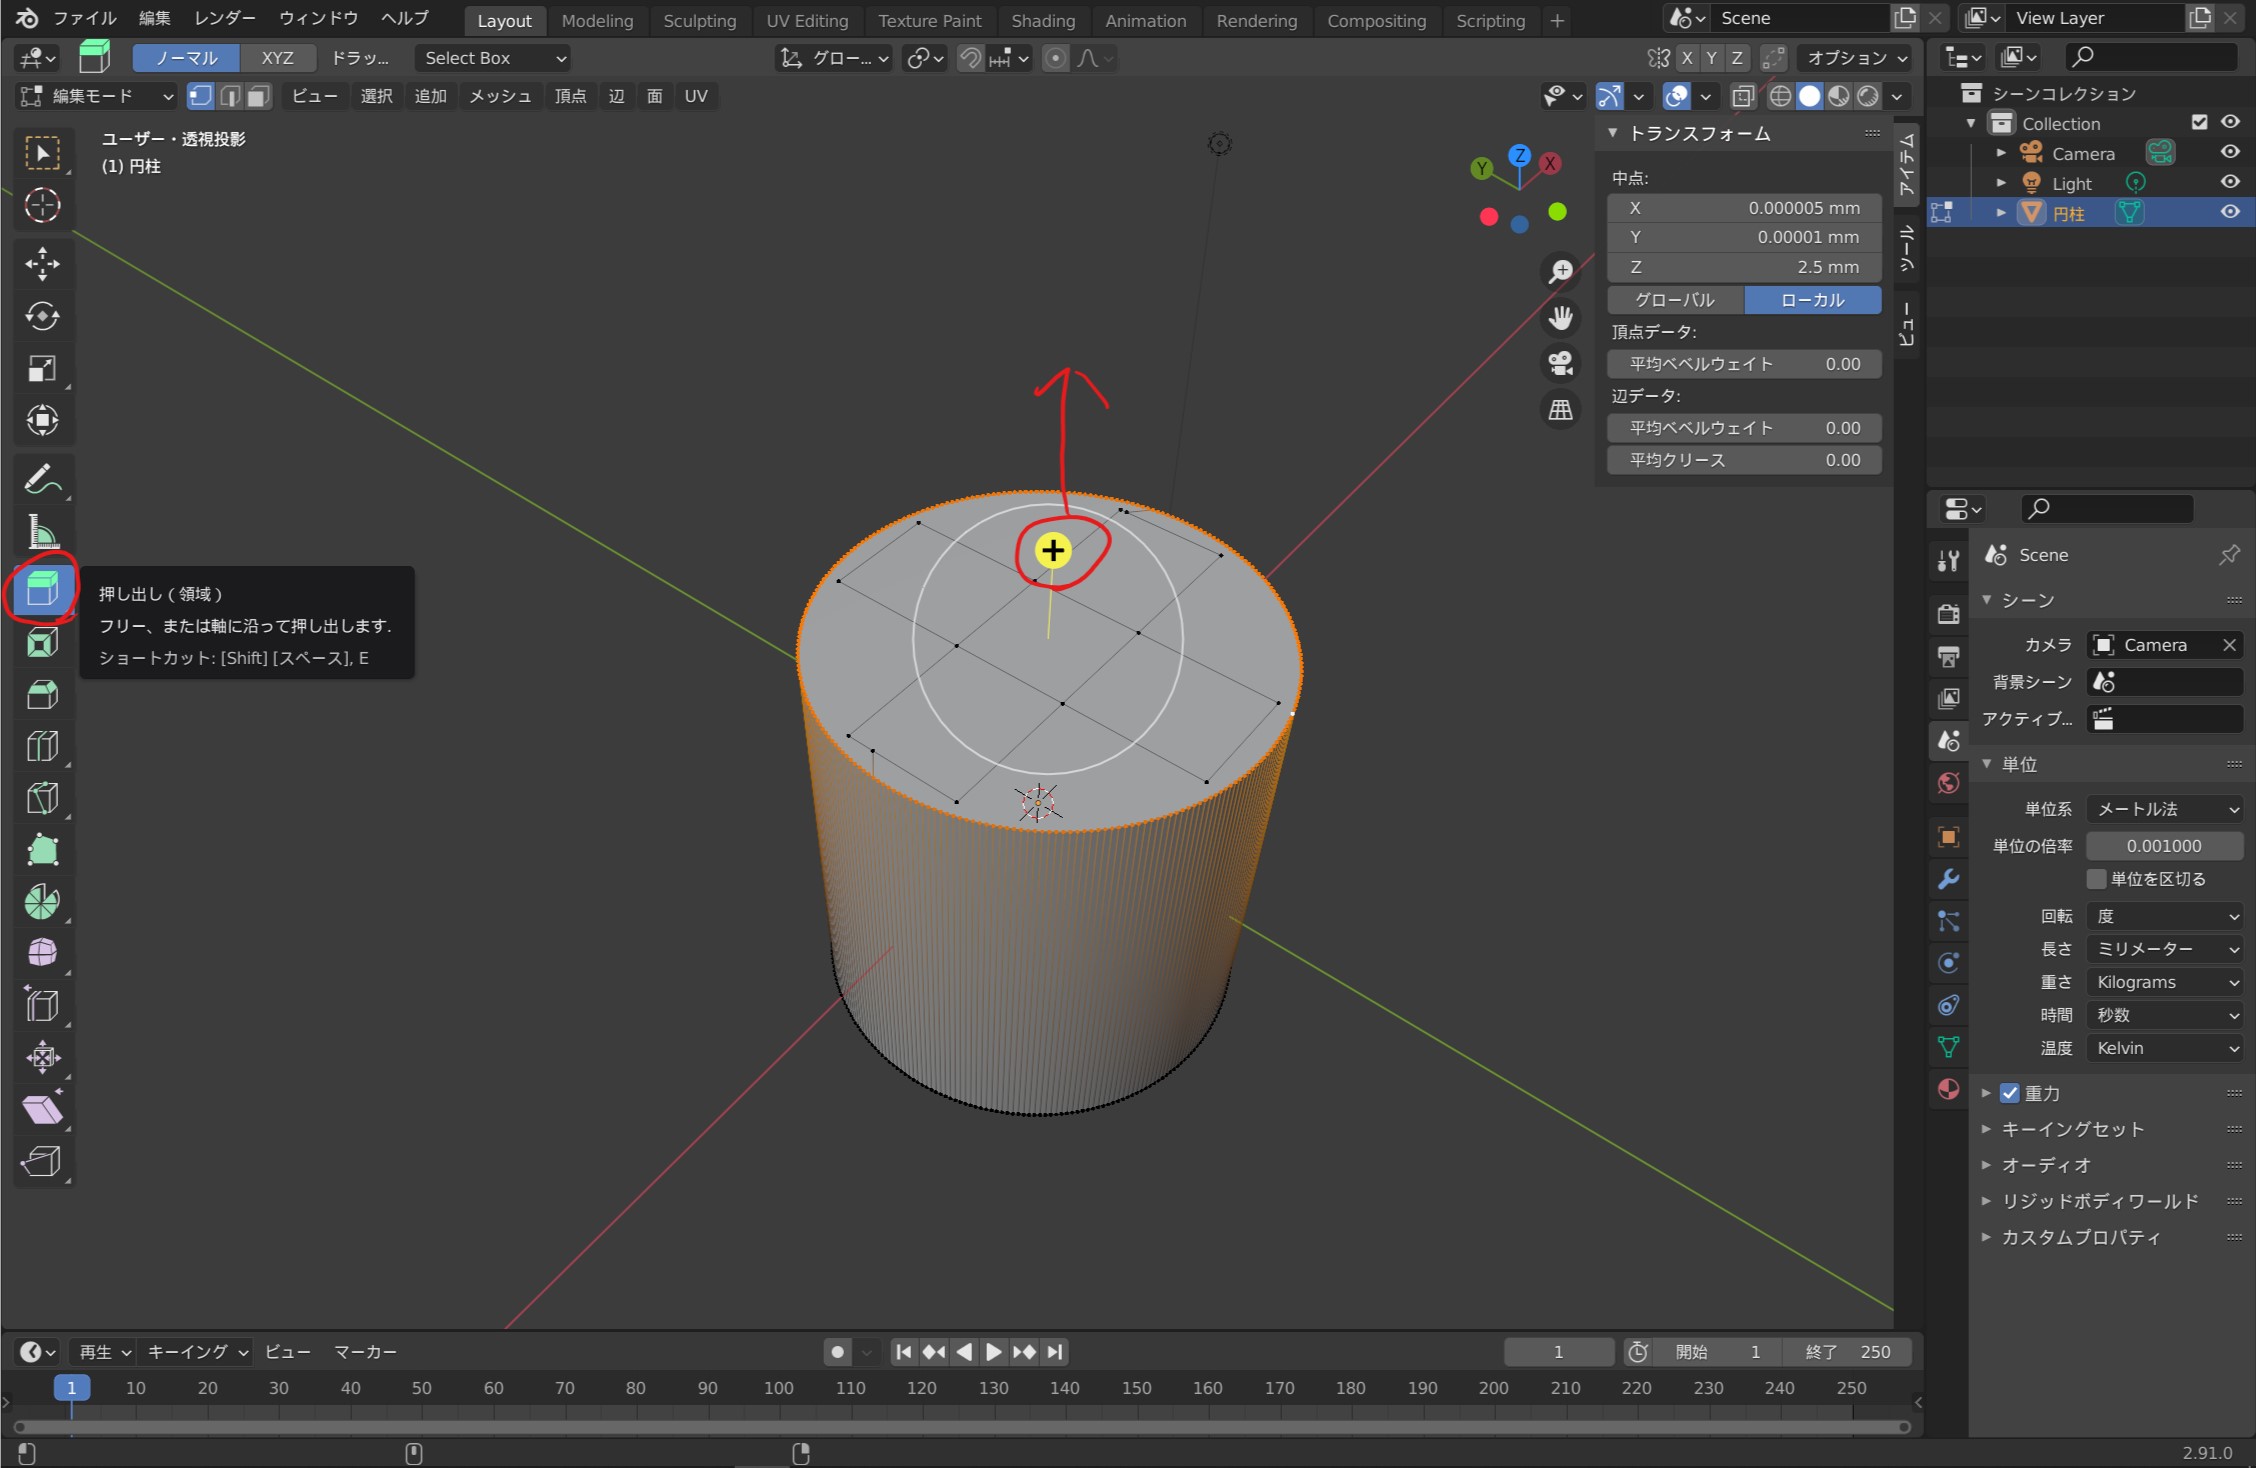Click the Annotate pencil tool
This screenshot has height=1468, width=2256.
[x=42, y=480]
